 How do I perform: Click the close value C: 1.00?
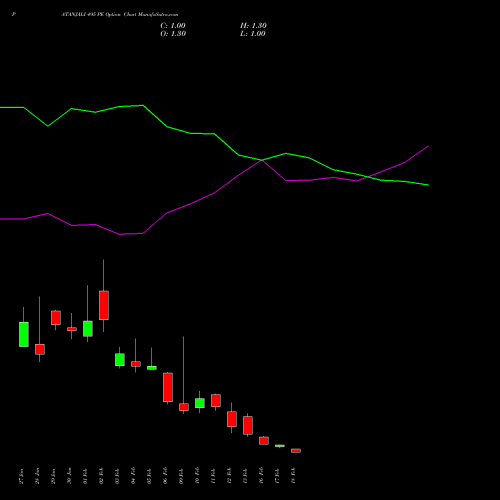point(173,26)
